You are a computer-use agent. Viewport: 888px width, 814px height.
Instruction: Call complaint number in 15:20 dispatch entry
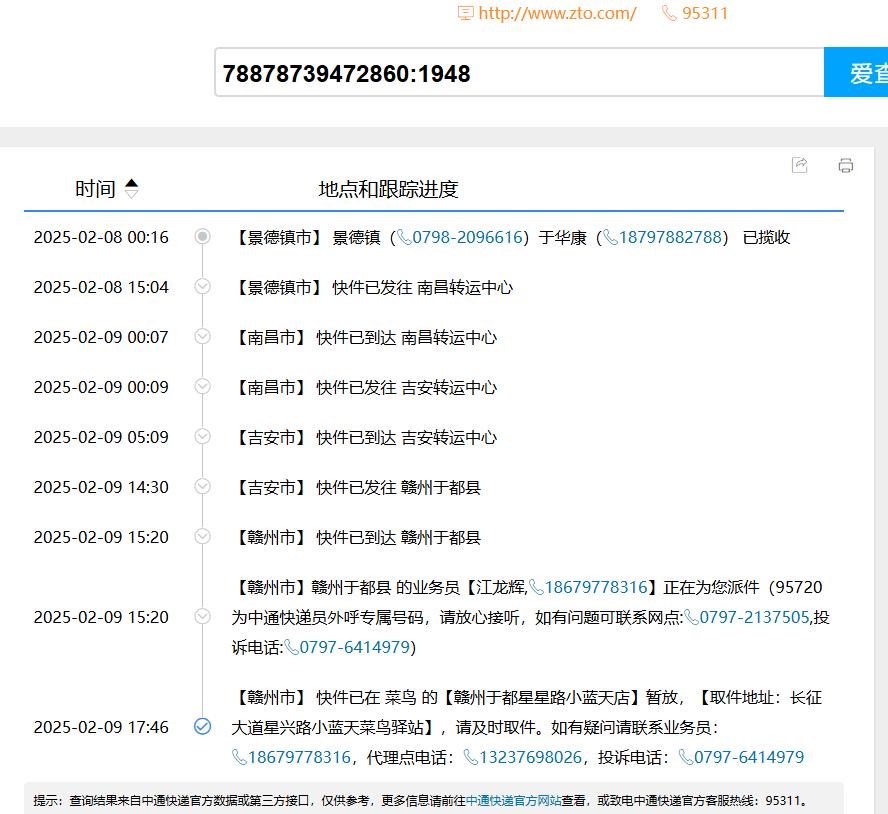pyautogui.click(x=354, y=647)
